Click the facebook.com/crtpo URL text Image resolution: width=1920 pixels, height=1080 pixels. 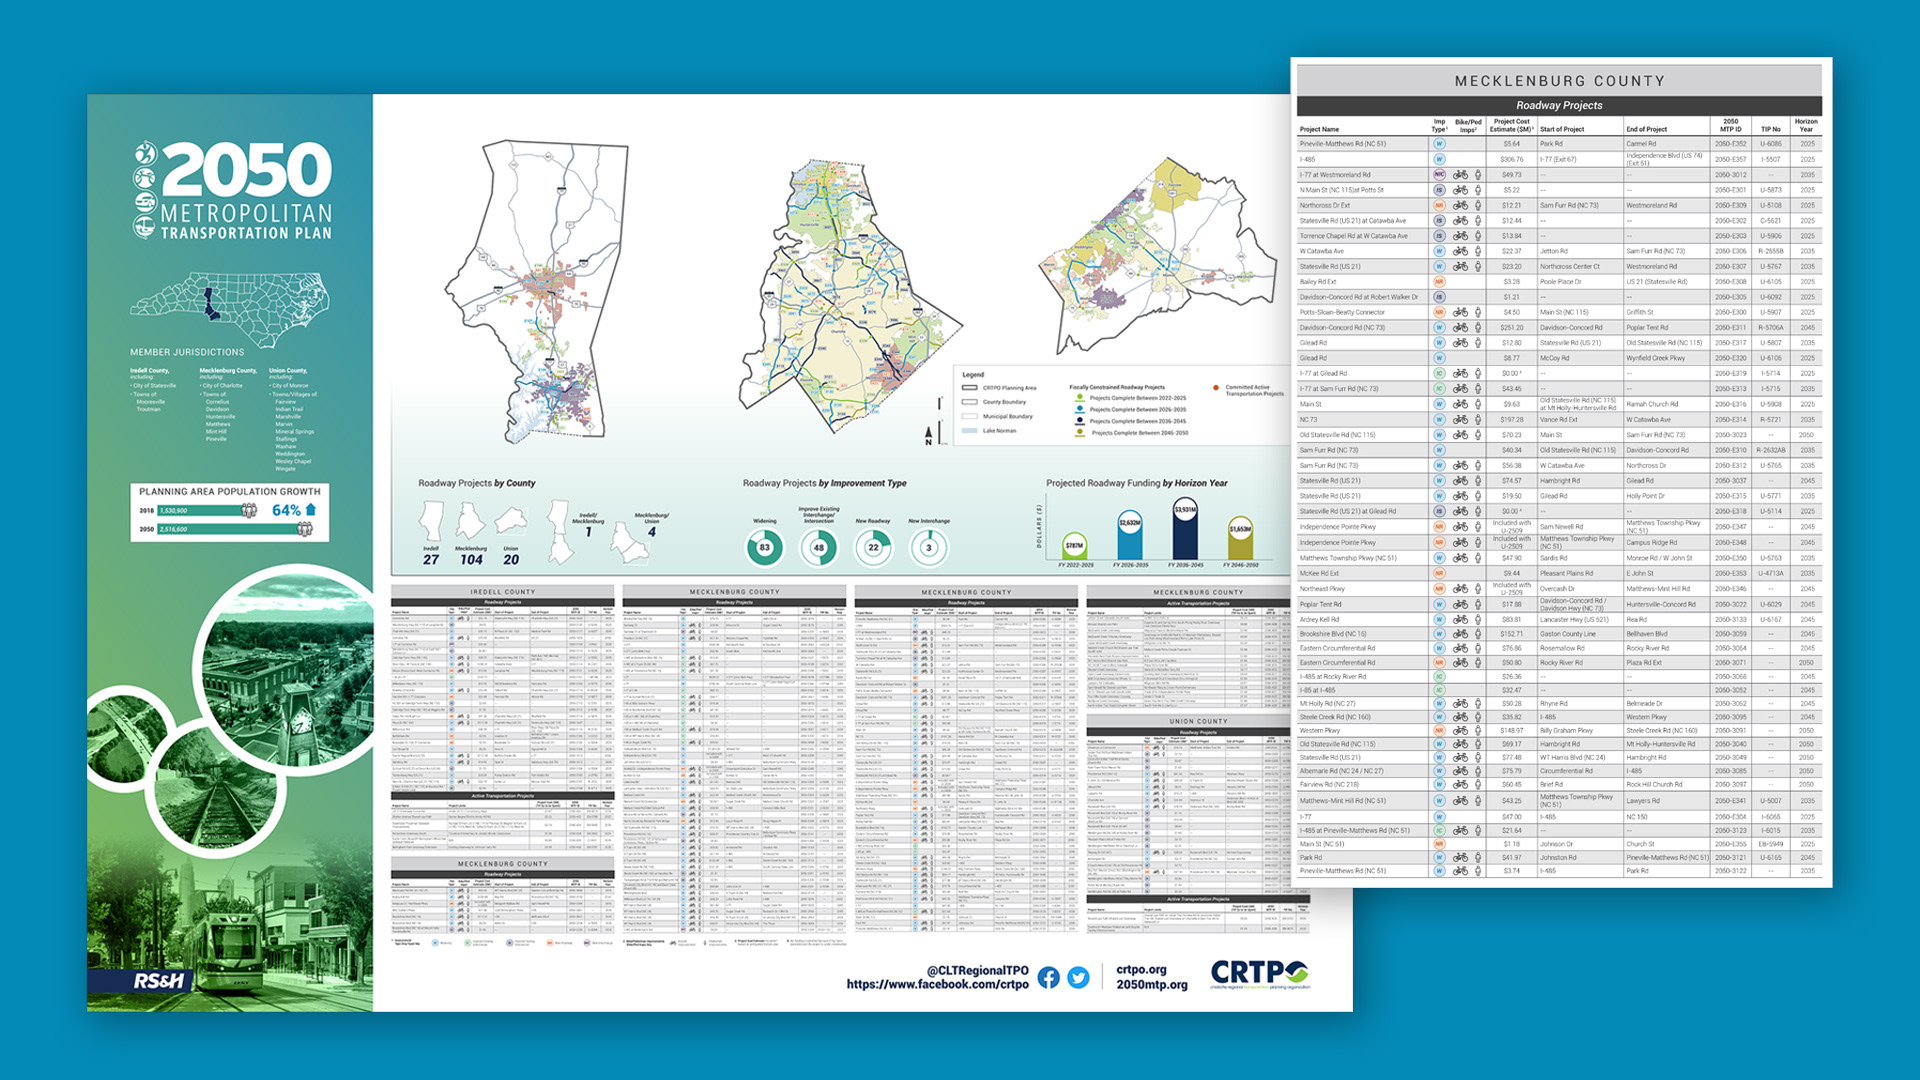coord(937,985)
